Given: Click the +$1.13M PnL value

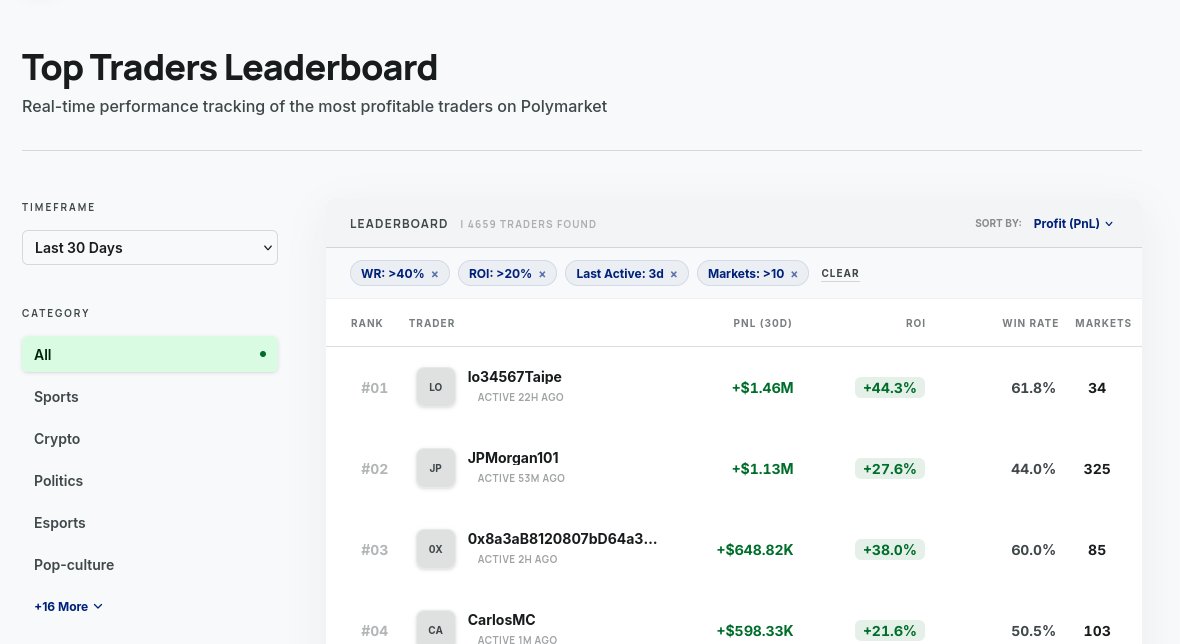Looking at the screenshot, I should (x=762, y=469).
